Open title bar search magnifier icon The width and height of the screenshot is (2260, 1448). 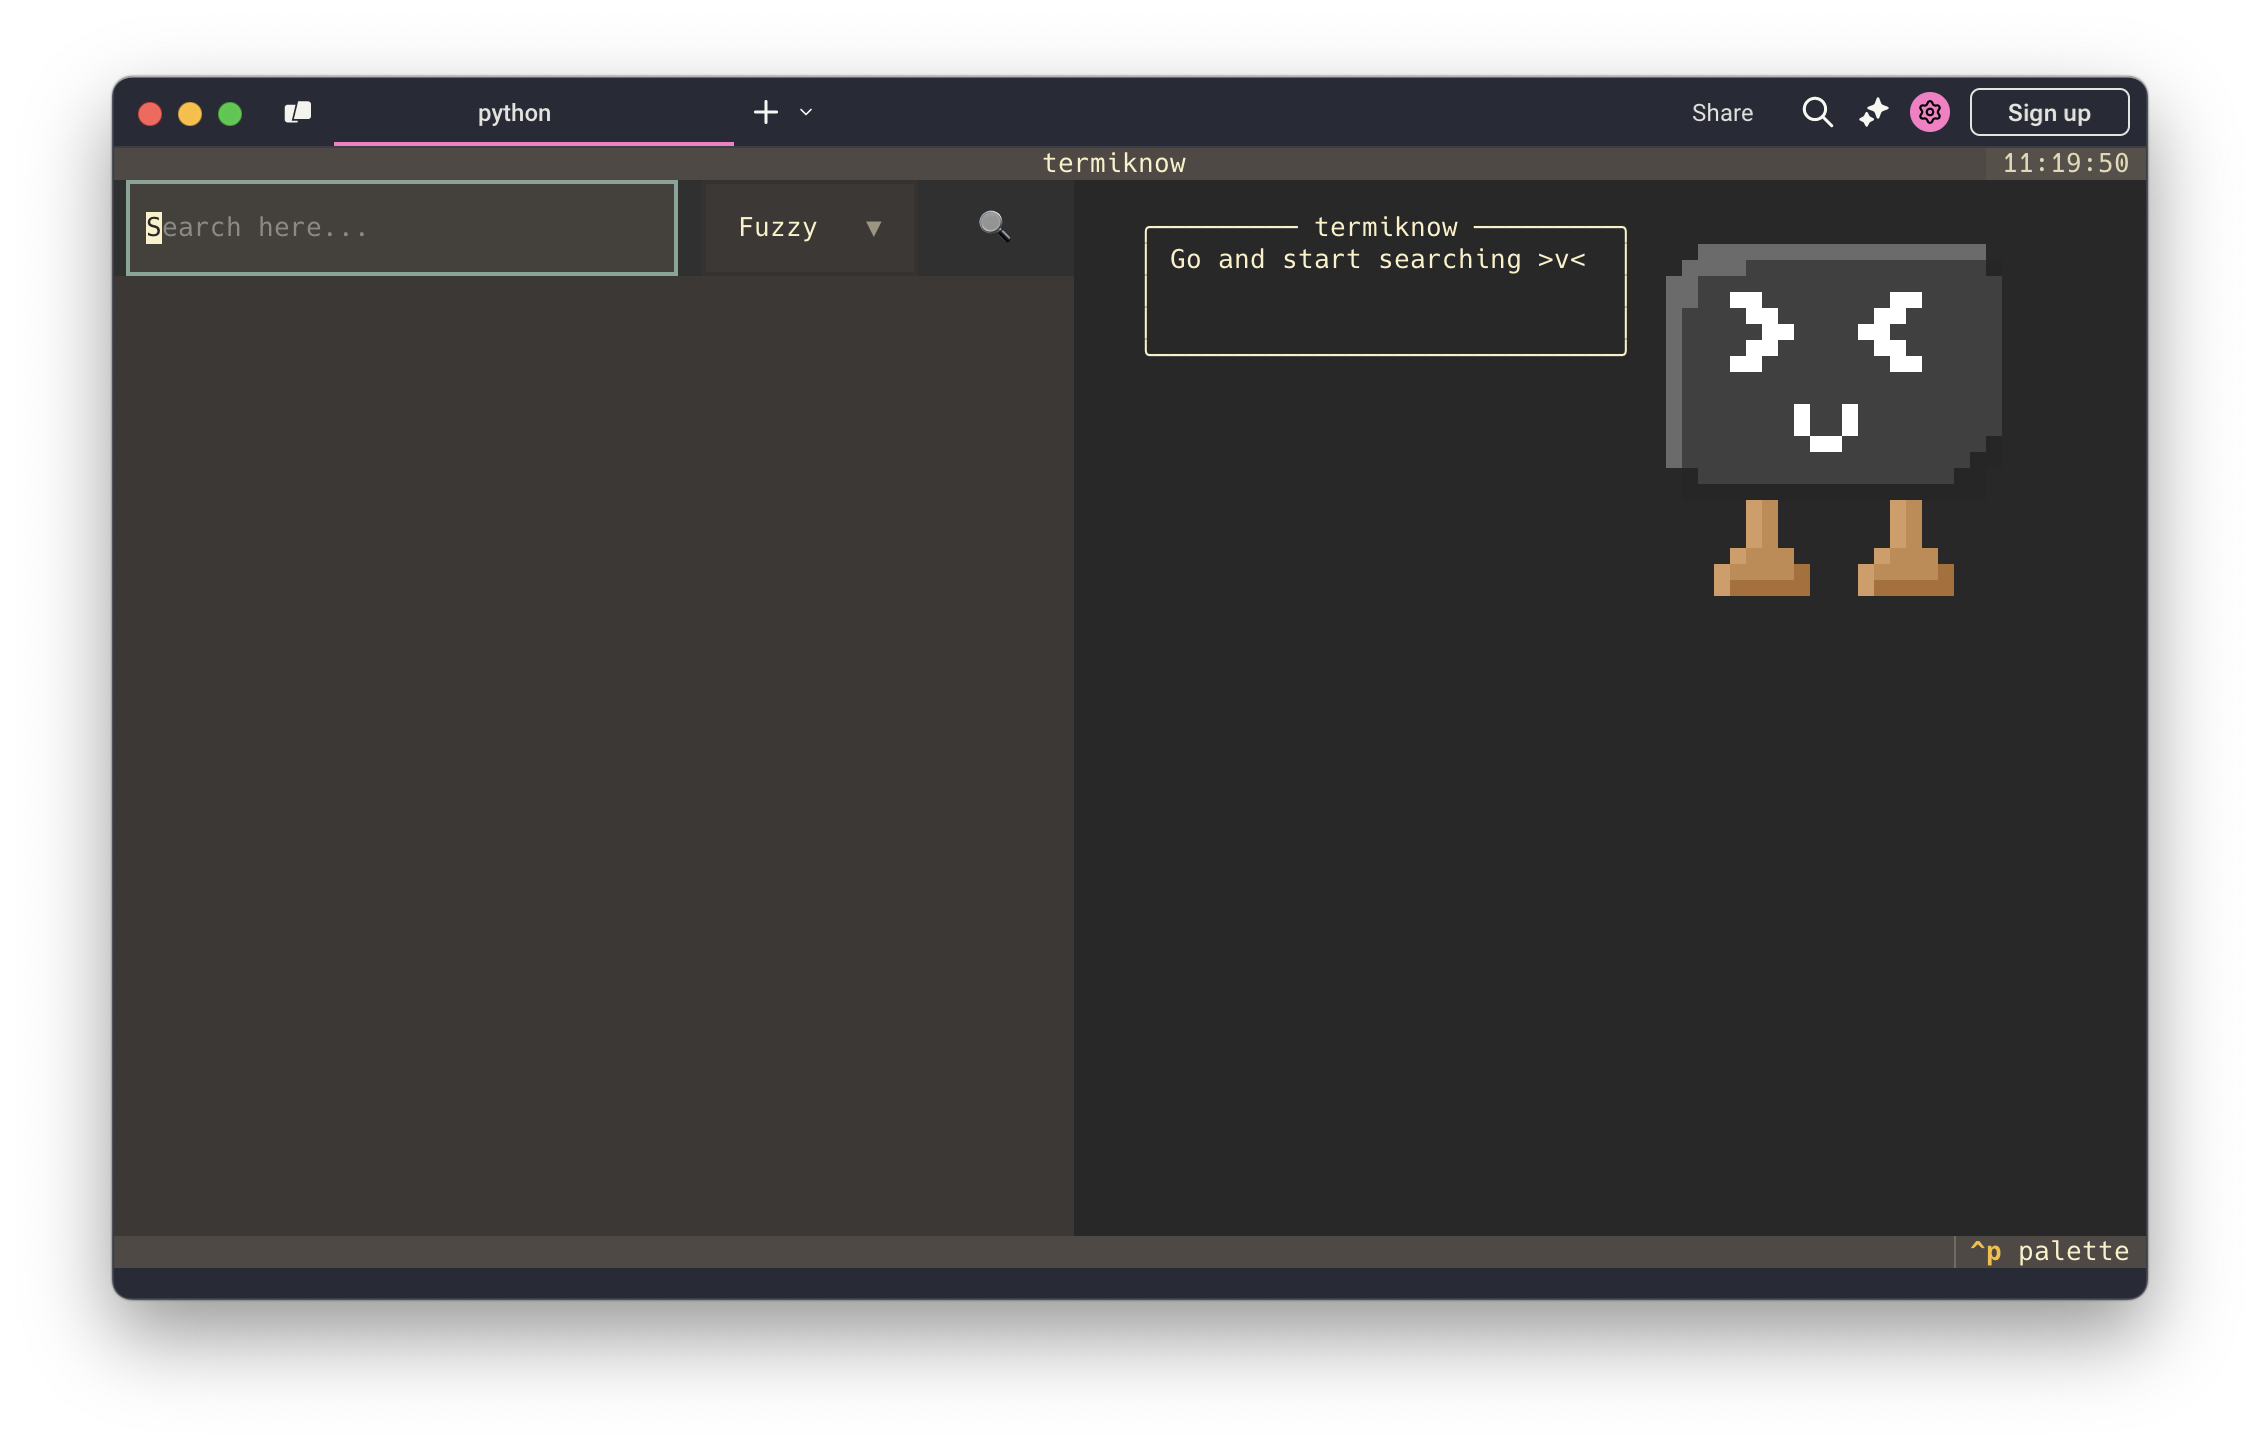pyautogui.click(x=1817, y=112)
